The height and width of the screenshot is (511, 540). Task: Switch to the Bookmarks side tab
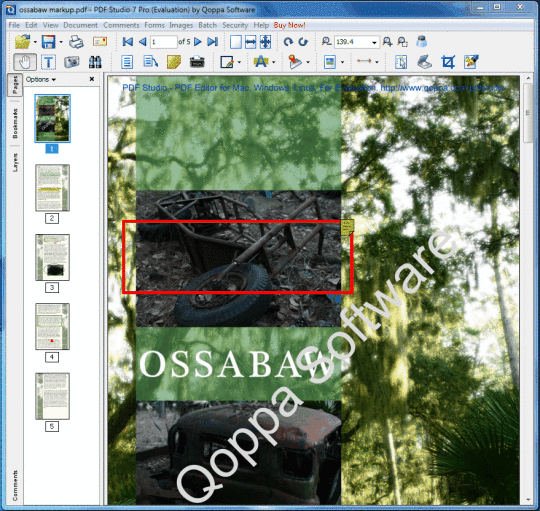click(15, 124)
